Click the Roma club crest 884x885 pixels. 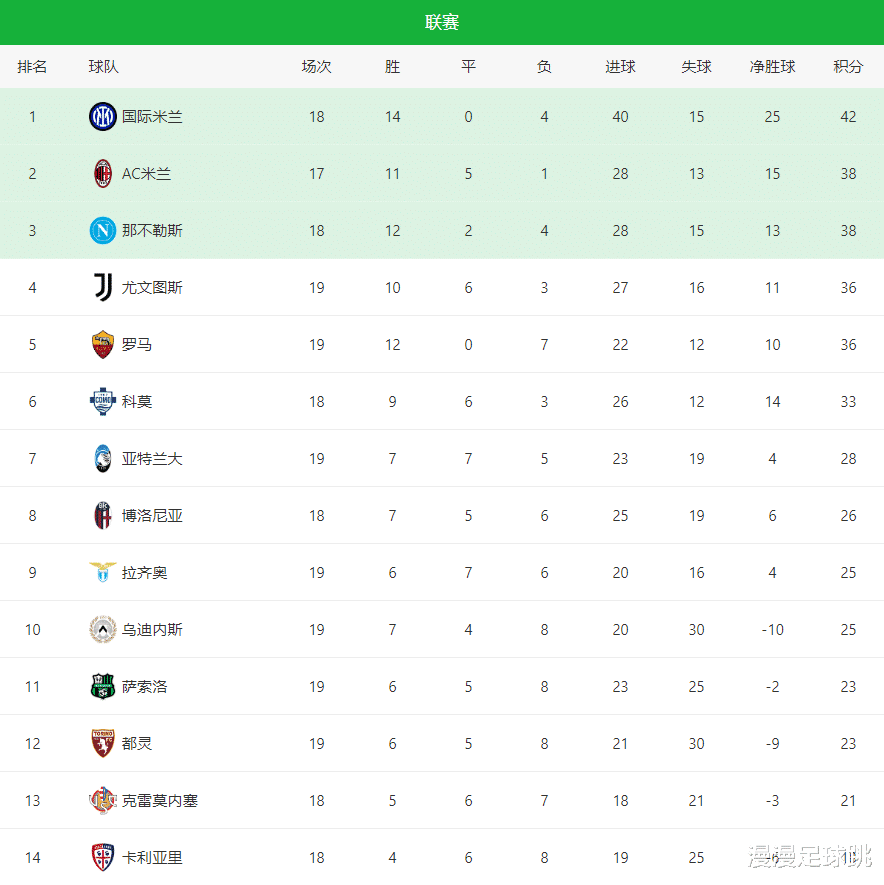tap(102, 345)
